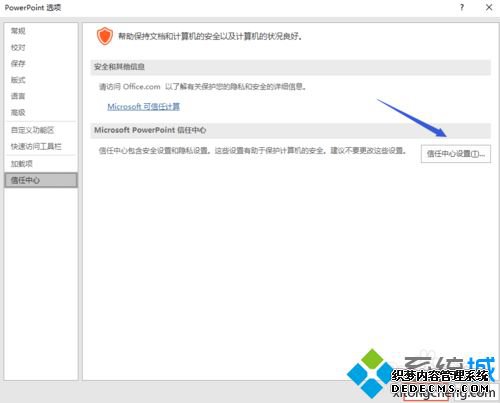Go to the 保存 options page

[18, 63]
